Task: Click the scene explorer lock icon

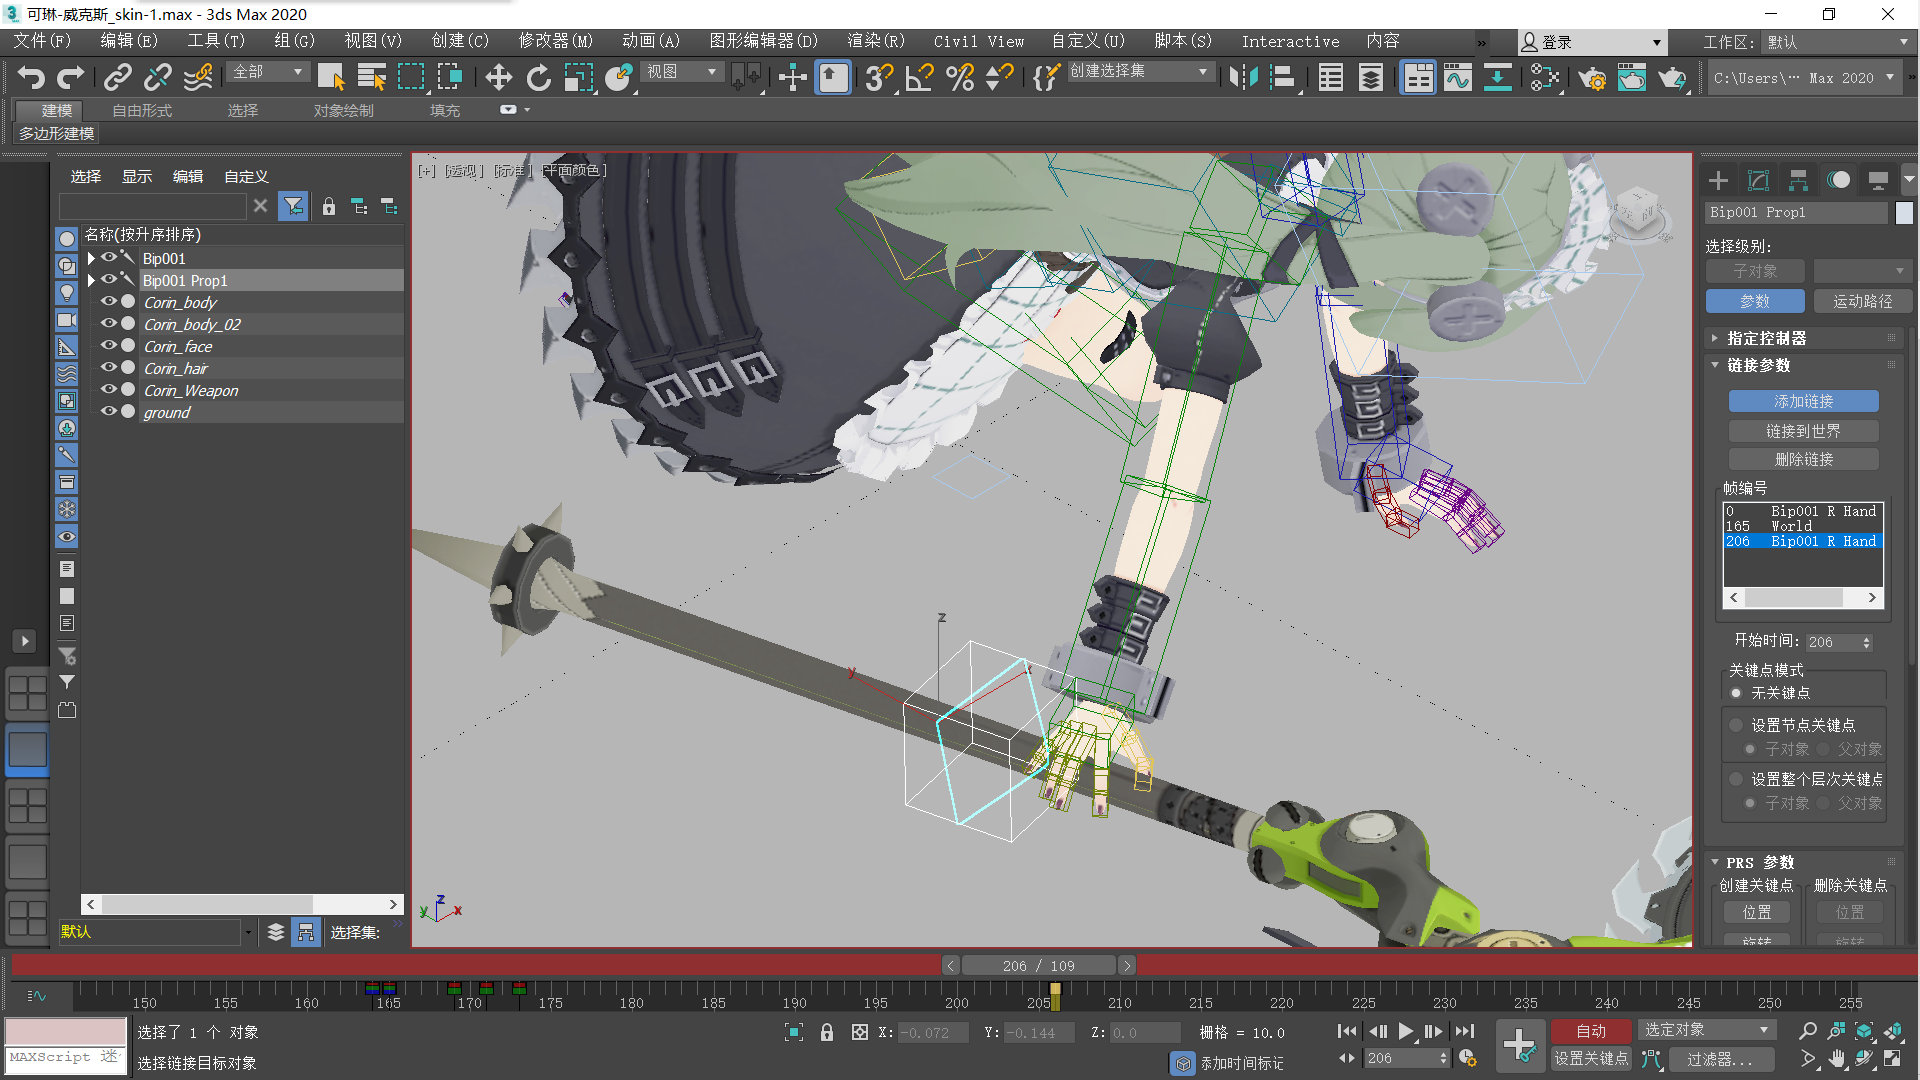Action: (x=328, y=206)
